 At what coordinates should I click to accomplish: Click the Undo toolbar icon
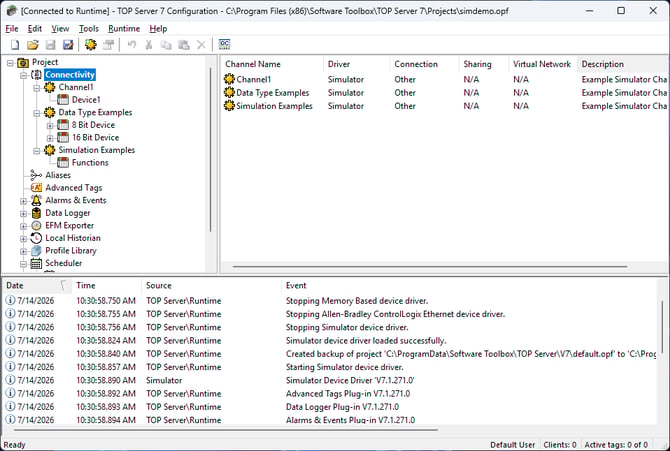pyautogui.click(x=132, y=44)
